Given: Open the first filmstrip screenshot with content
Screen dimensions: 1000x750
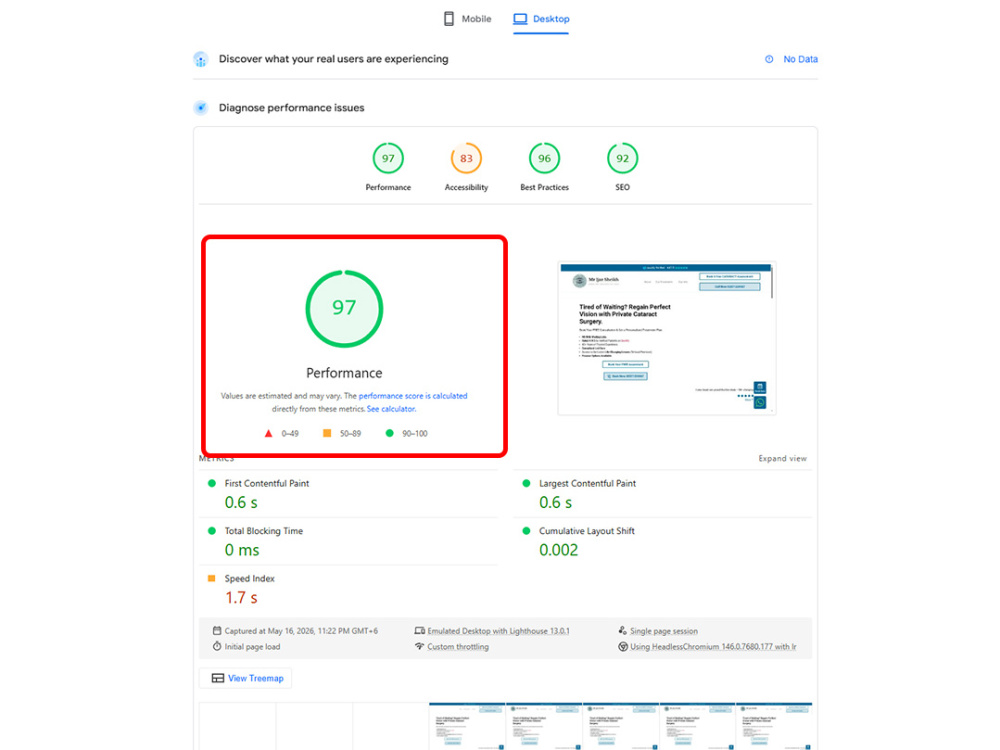Looking at the screenshot, I should pos(467,726).
